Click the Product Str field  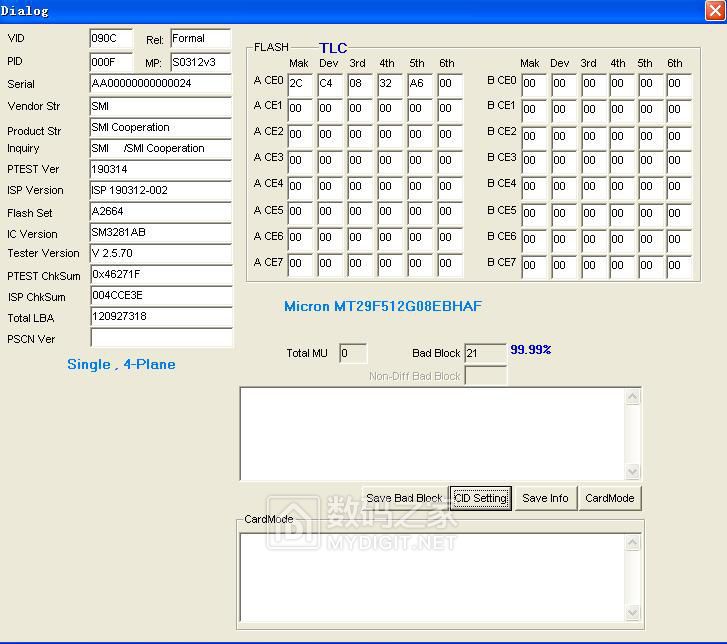pos(160,128)
